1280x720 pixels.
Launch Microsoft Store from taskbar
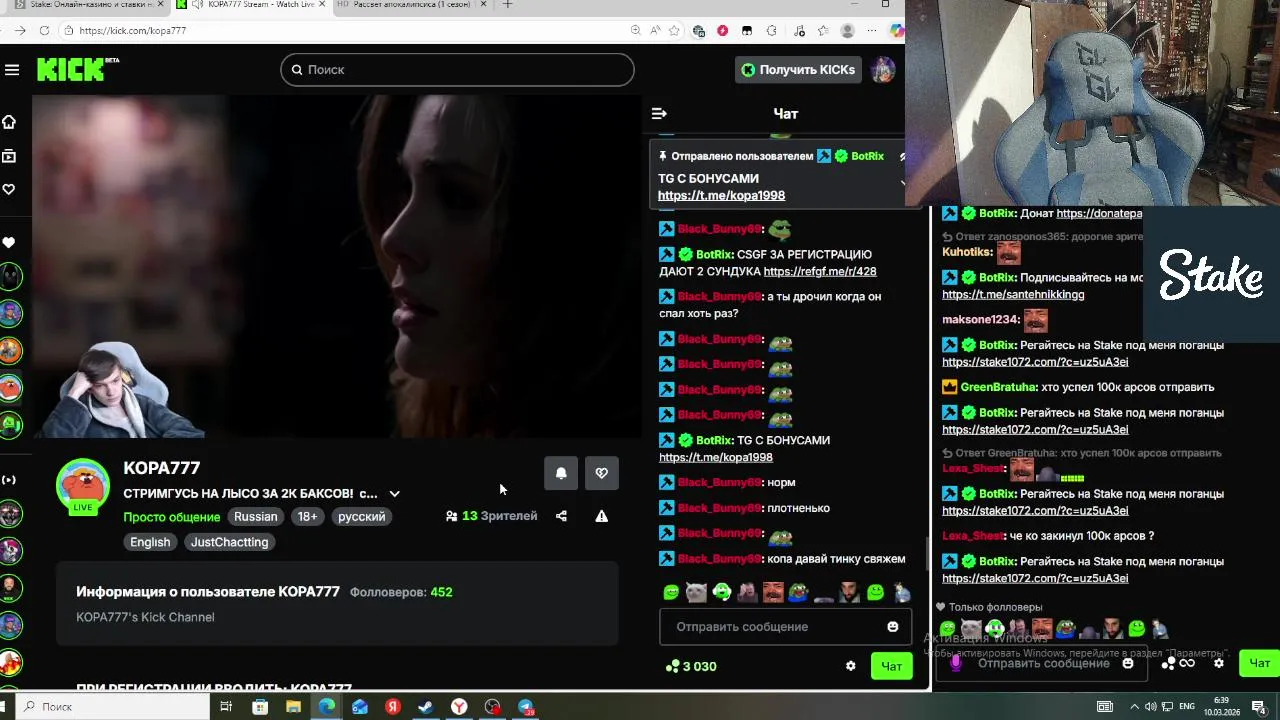[x=260, y=707]
